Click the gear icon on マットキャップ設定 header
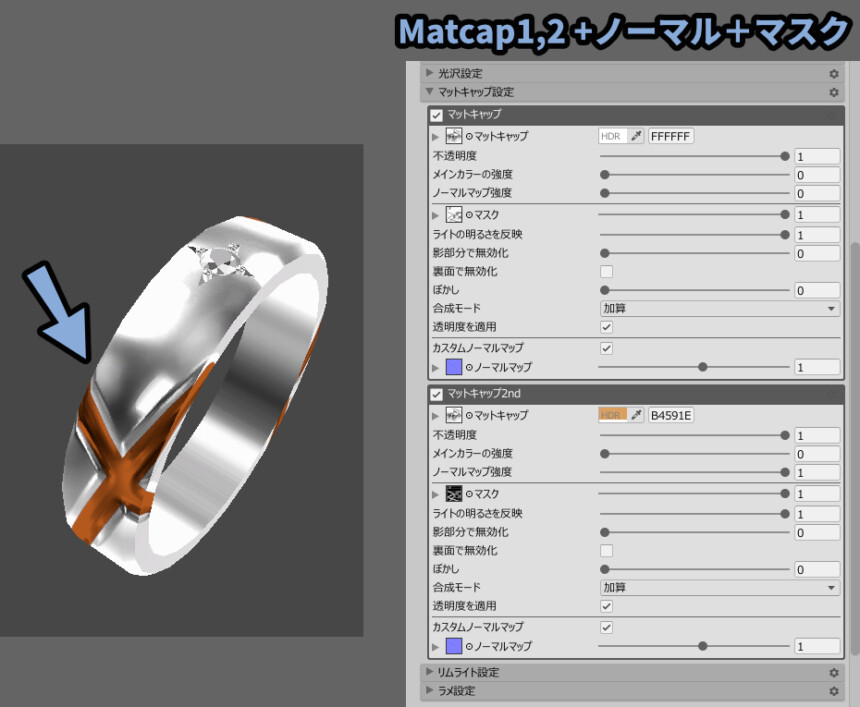 click(833, 92)
